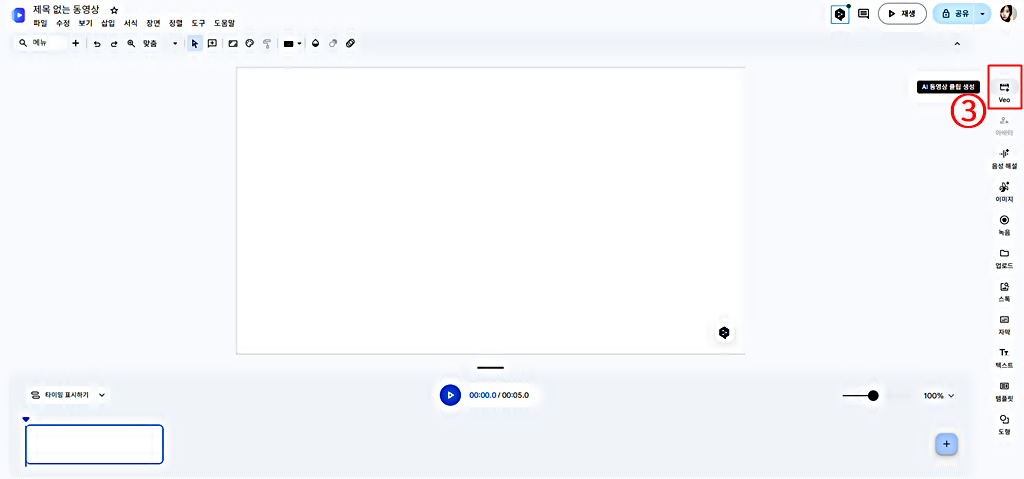Choose the select arrow cursor tool

(195, 44)
